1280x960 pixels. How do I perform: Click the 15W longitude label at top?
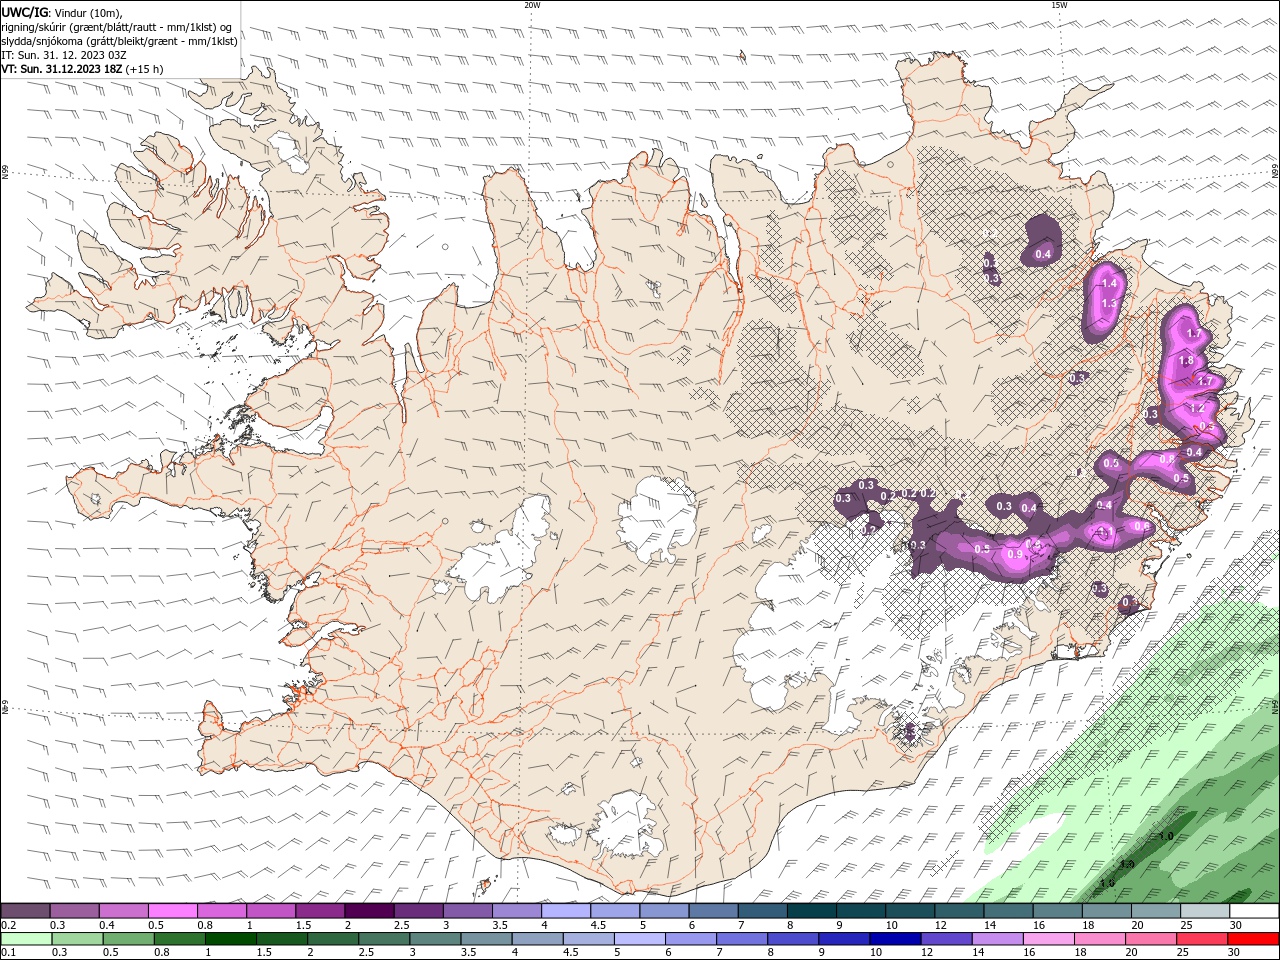[1059, 5]
